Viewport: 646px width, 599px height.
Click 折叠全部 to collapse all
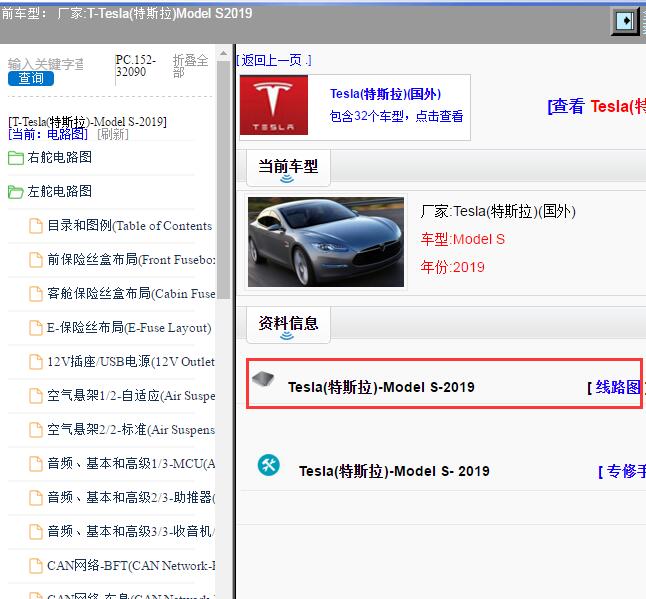(190, 66)
